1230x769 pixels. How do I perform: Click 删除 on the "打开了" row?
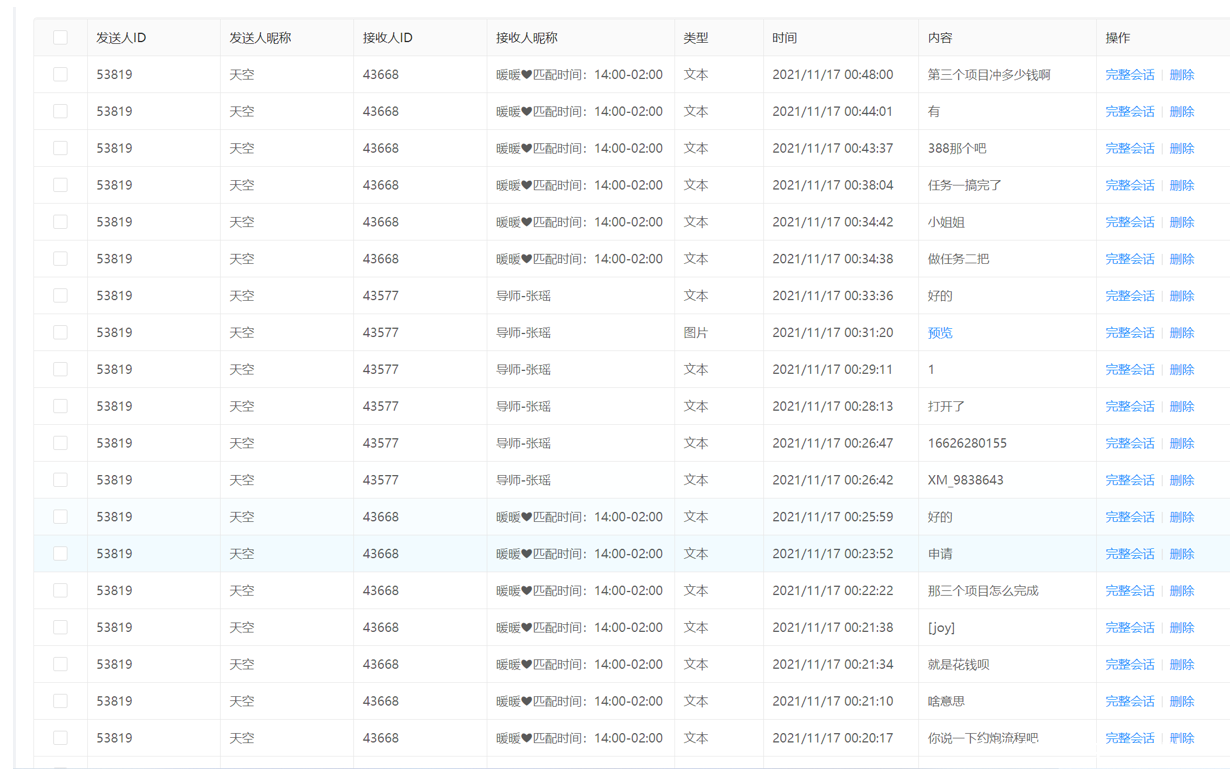click(1182, 407)
